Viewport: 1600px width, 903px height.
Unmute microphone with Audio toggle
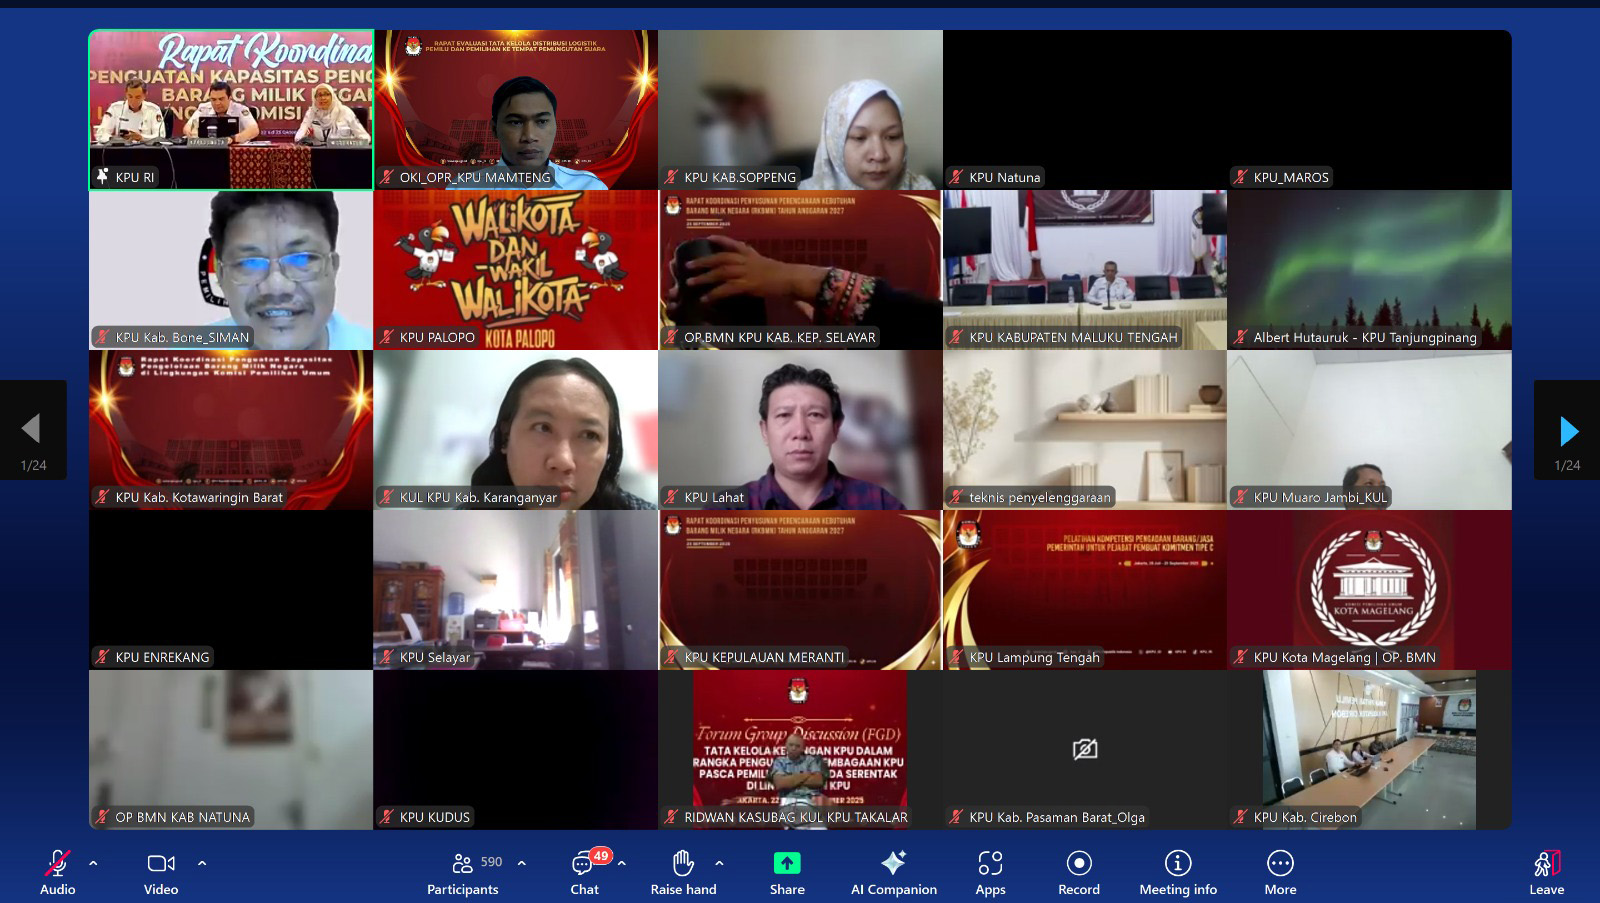coord(58,872)
